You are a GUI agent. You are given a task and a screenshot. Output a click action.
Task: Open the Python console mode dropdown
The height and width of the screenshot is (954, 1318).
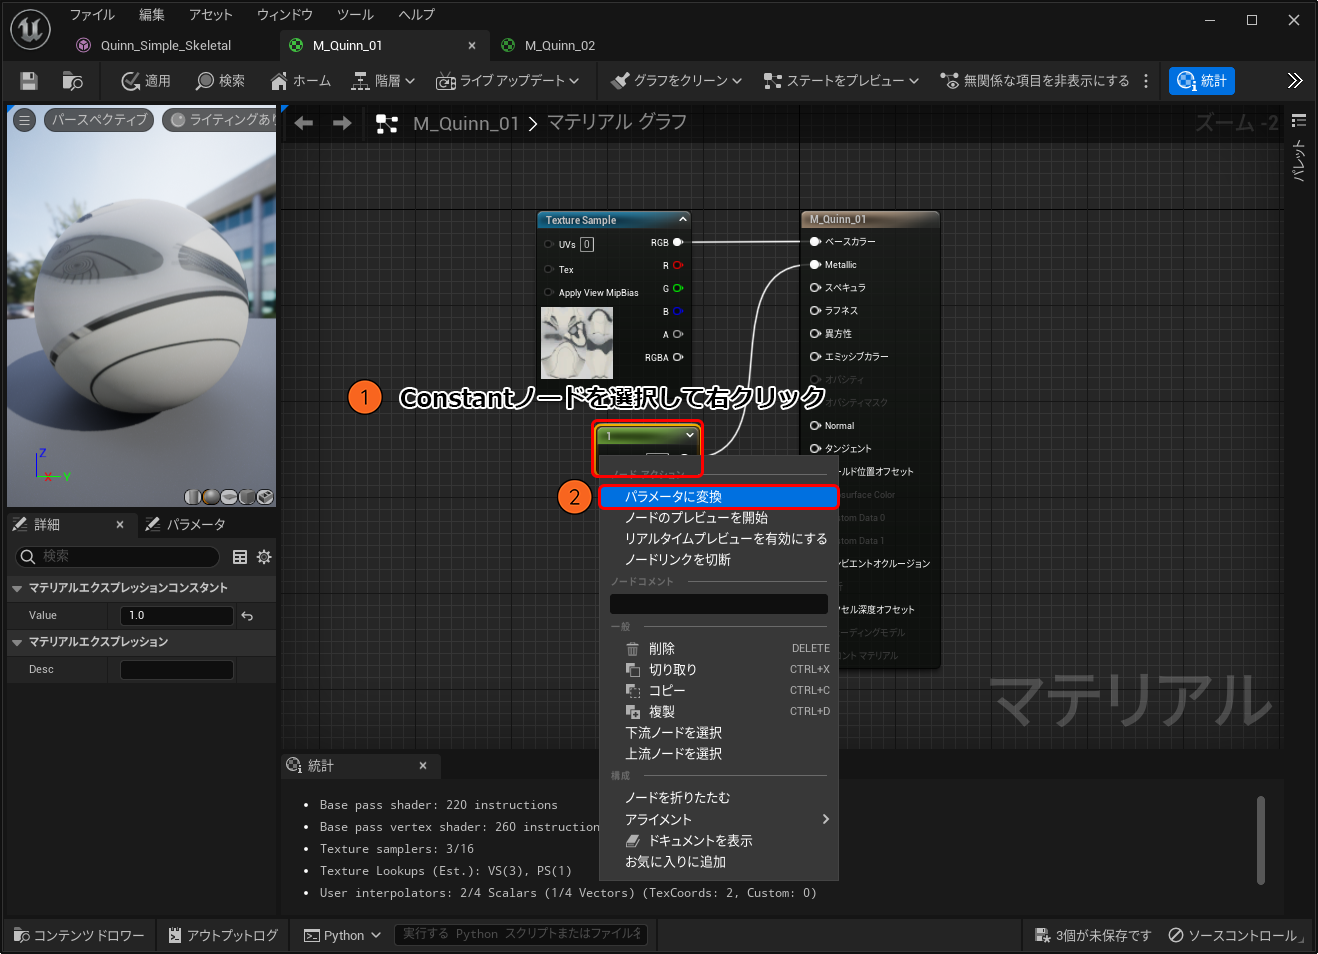343,935
